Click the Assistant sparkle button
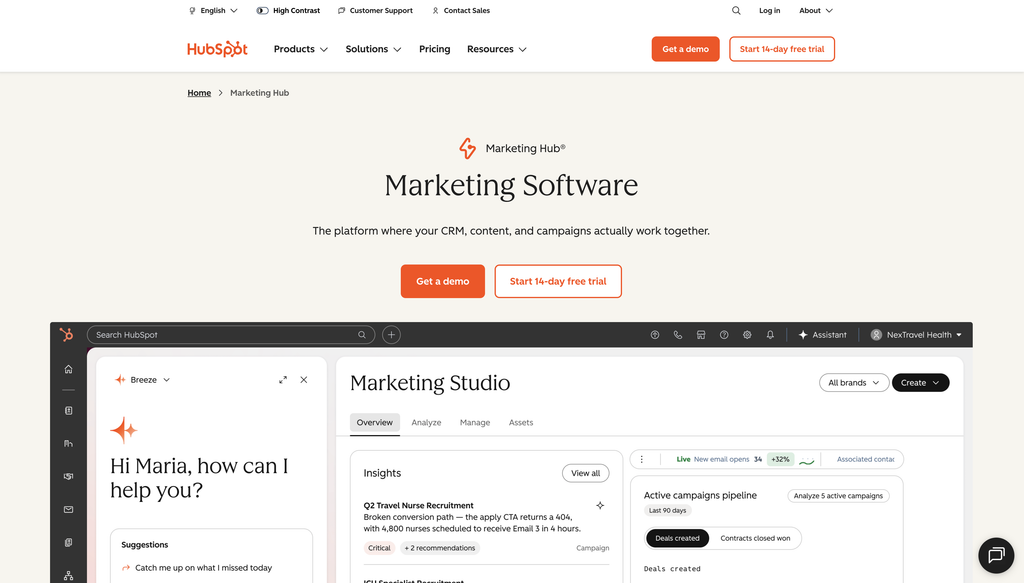 pos(822,335)
